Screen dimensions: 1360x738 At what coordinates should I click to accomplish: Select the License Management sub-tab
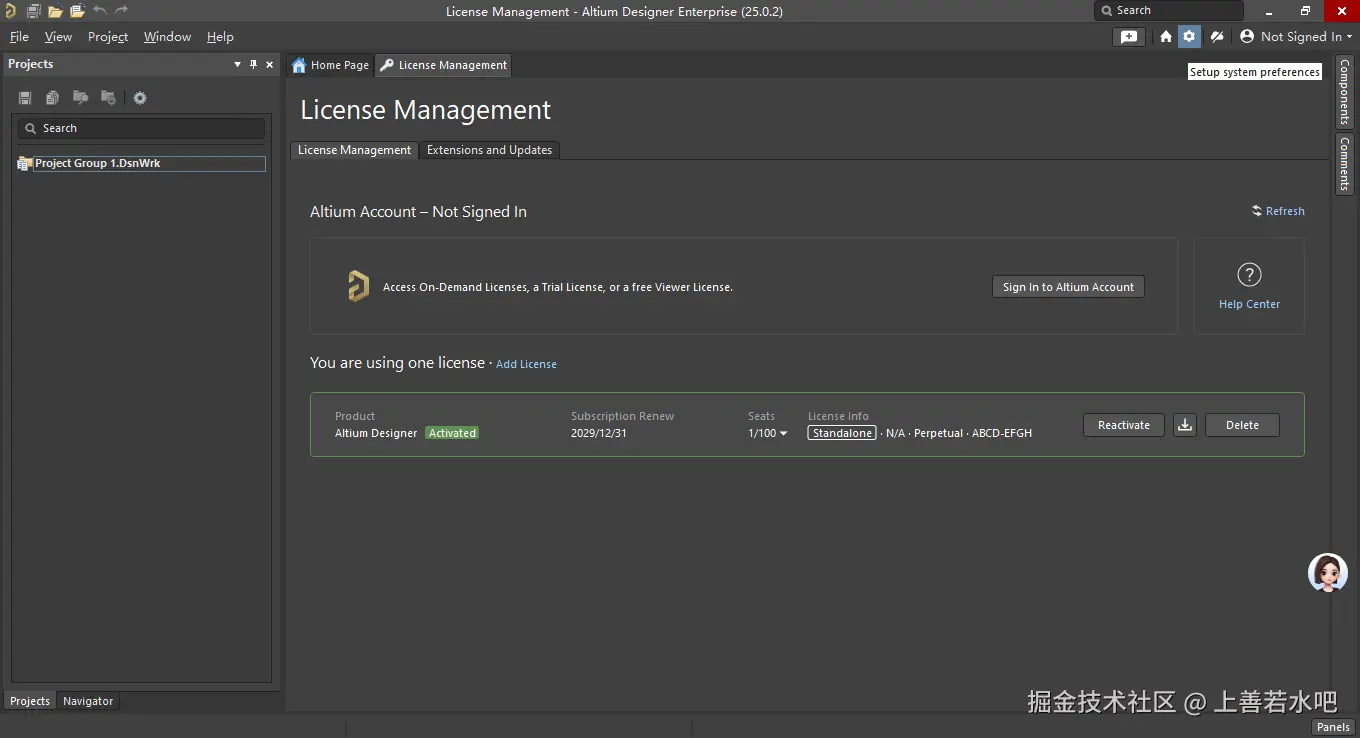(354, 150)
